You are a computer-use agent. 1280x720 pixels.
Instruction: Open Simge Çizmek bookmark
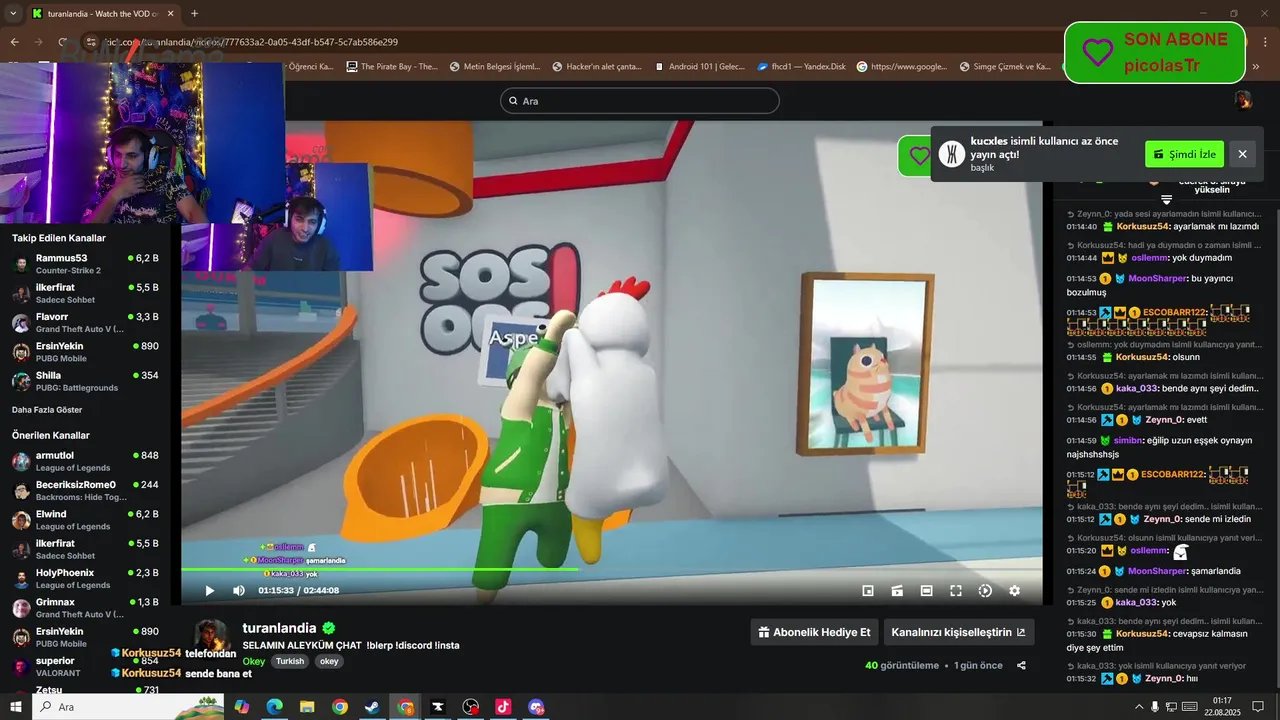[x=1005, y=67]
